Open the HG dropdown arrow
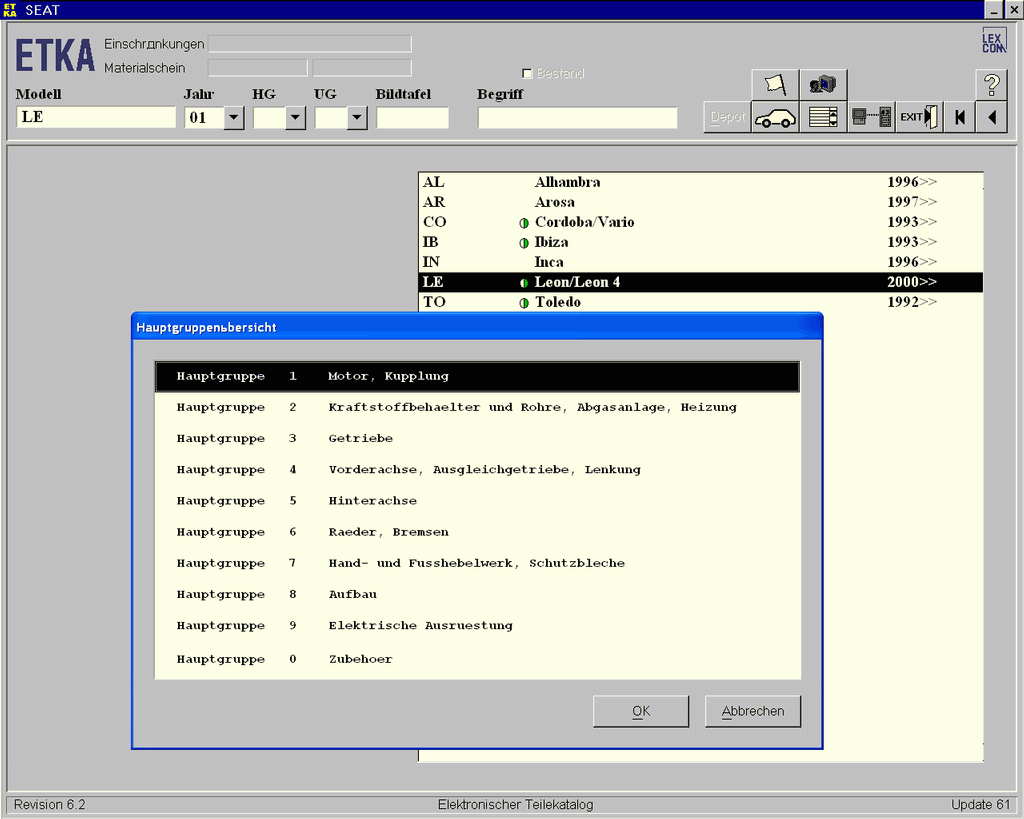 [x=295, y=118]
